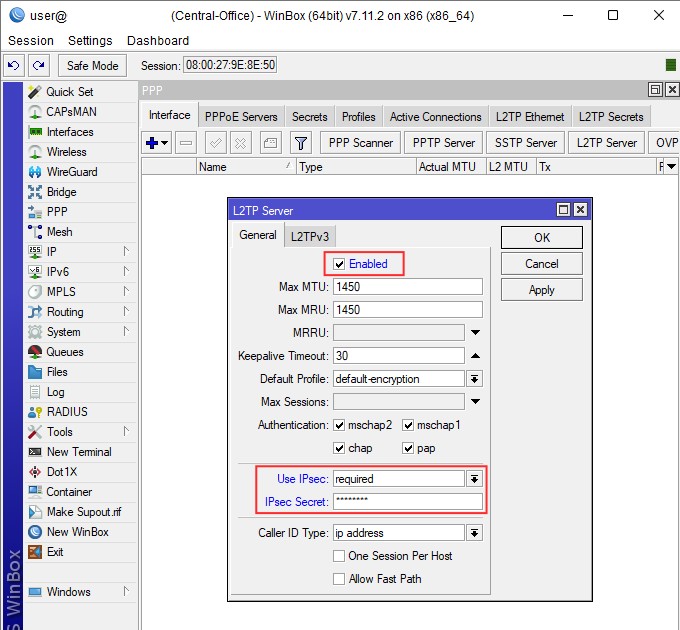Screen dimensions: 680x630
Task: Toggle the mschap2 authentication checkbox
Action: pyautogui.click(x=340, y=425)
